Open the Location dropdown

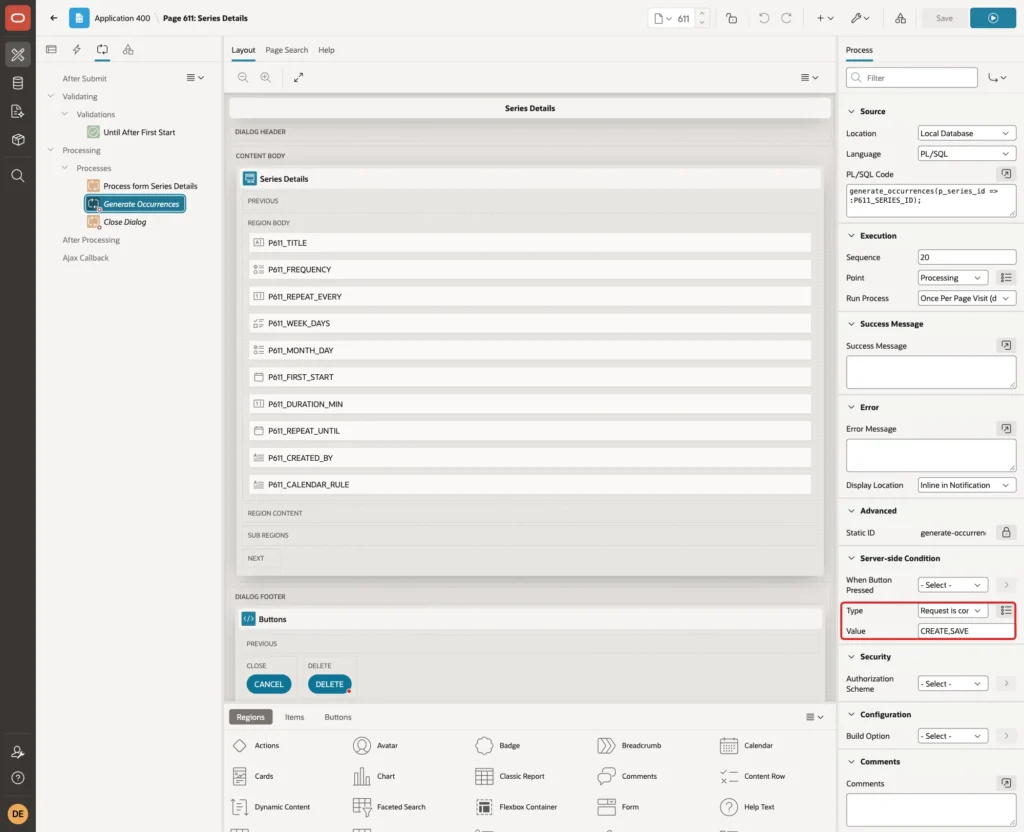[x=966, y=133]
